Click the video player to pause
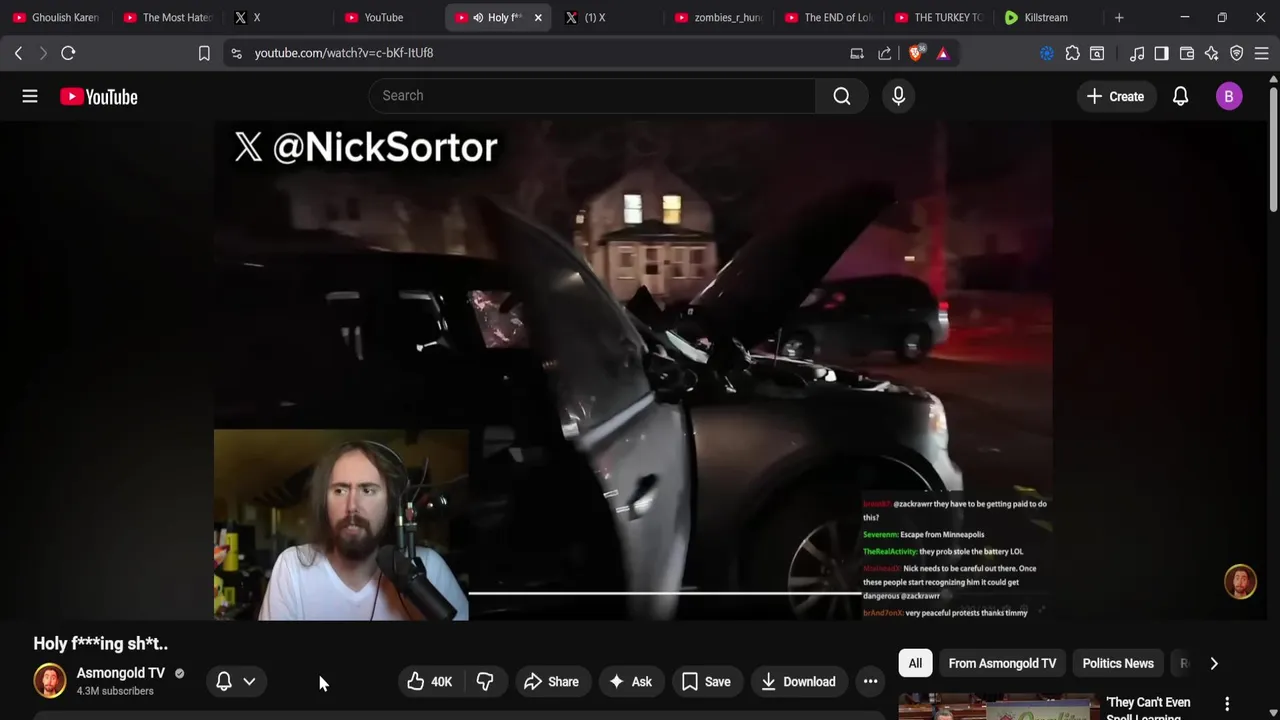This screenshot has height=720, width=1280. tap(633, 370)
